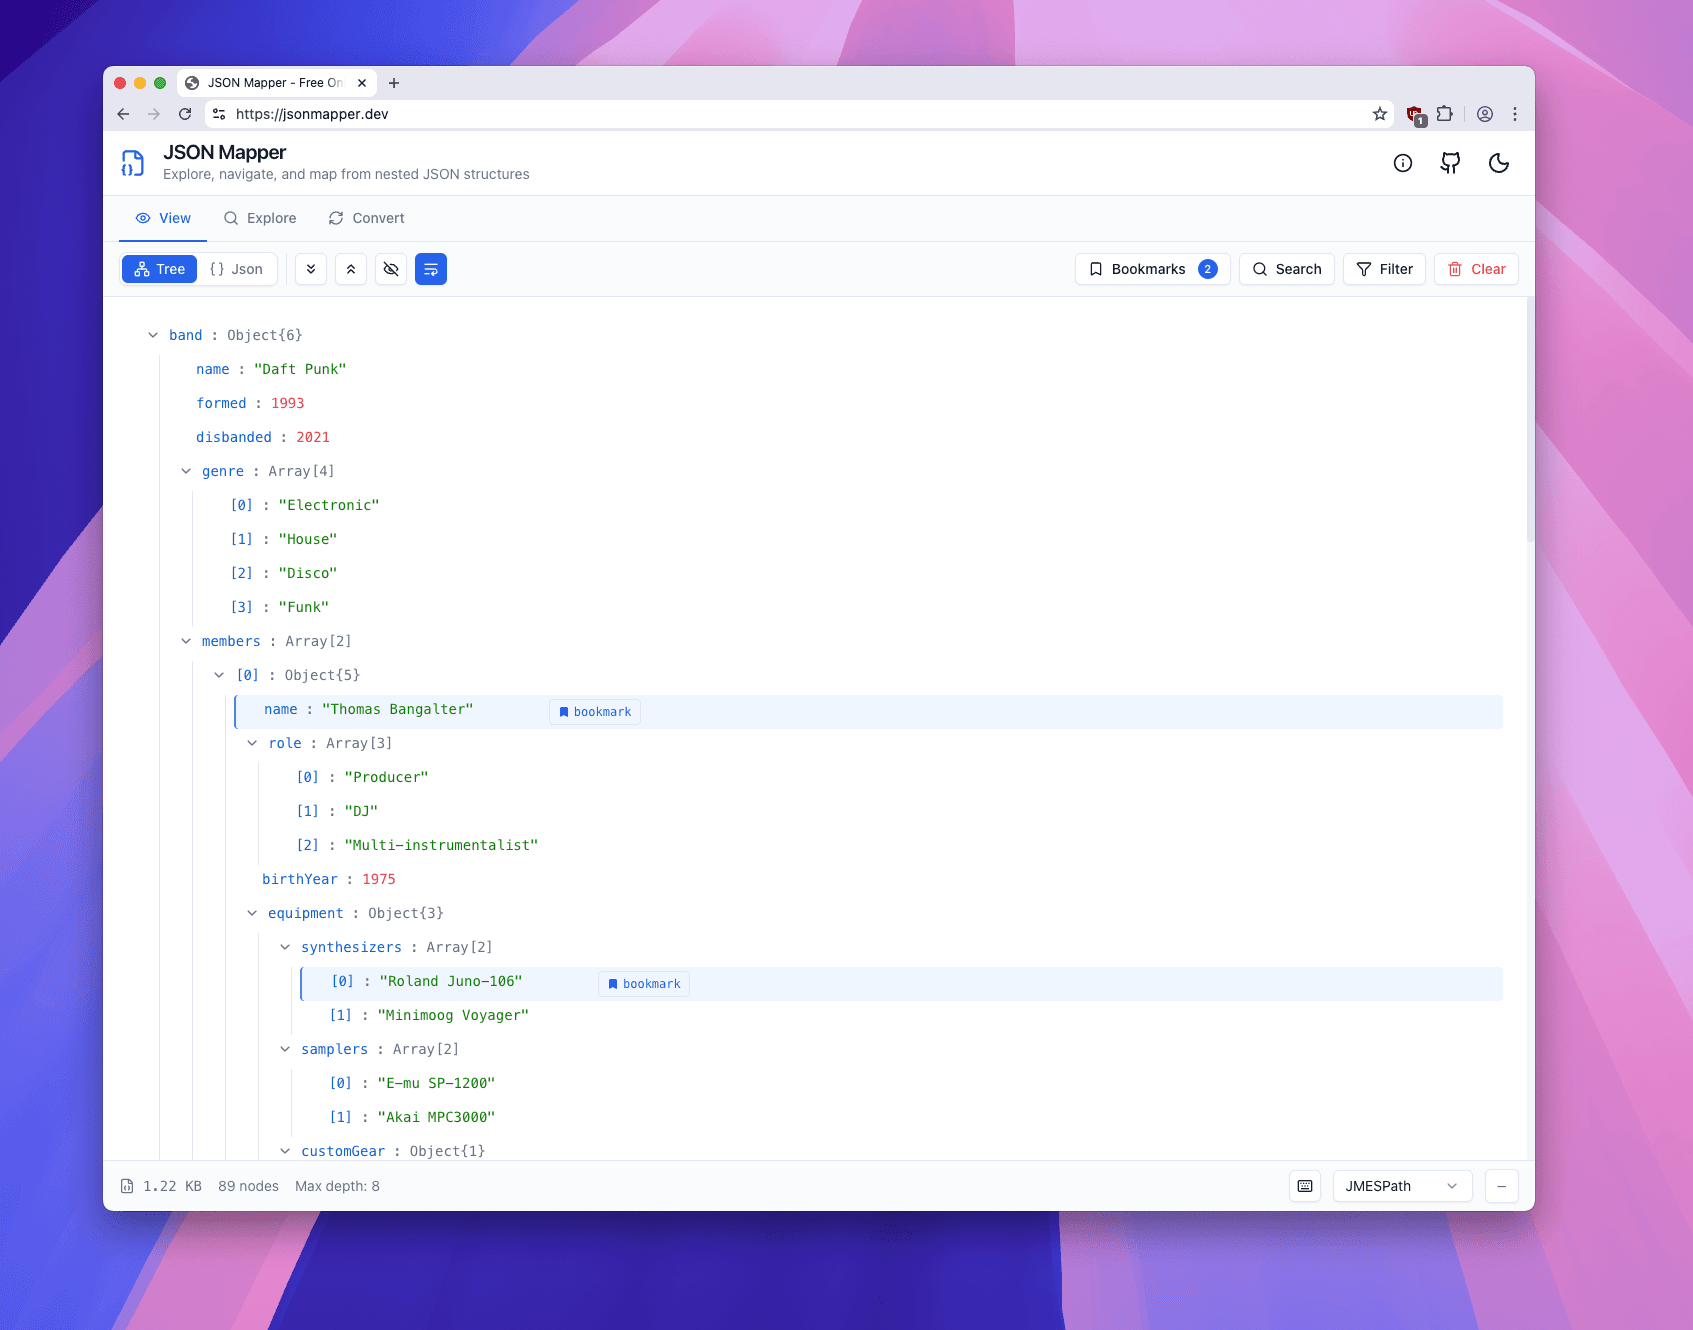Open the keyboard shortcuts icon
The height and width of the screenshot is (1330, 1693).
(x=1304, y=1186)
